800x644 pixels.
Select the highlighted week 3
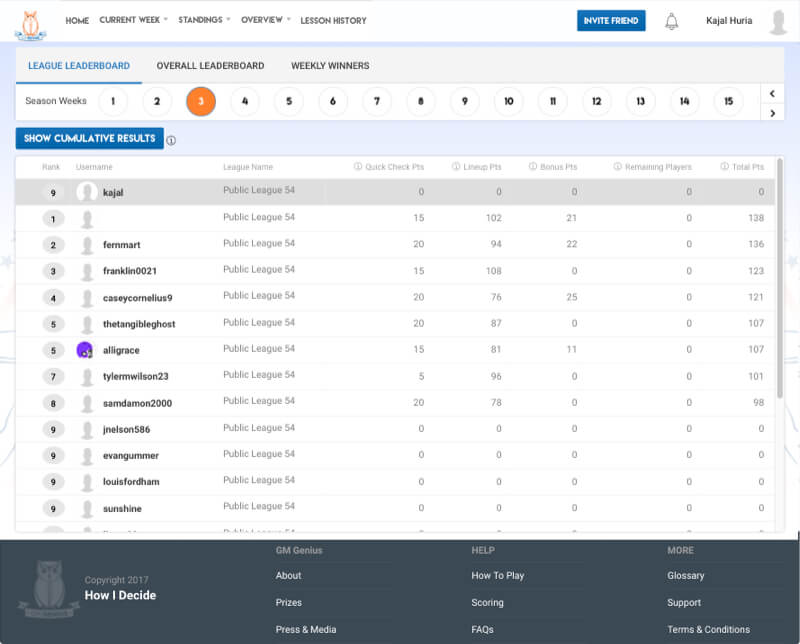pyautogui.click(x=201, y=101)
